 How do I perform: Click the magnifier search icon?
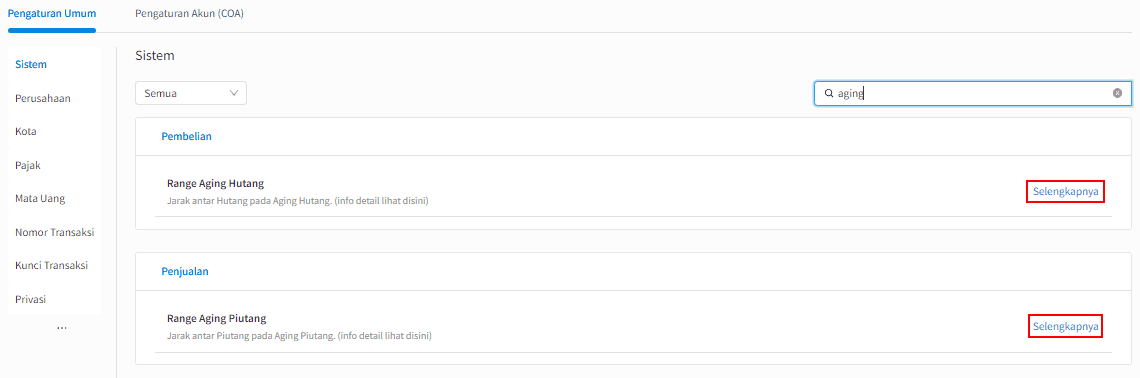coord(828,93)
